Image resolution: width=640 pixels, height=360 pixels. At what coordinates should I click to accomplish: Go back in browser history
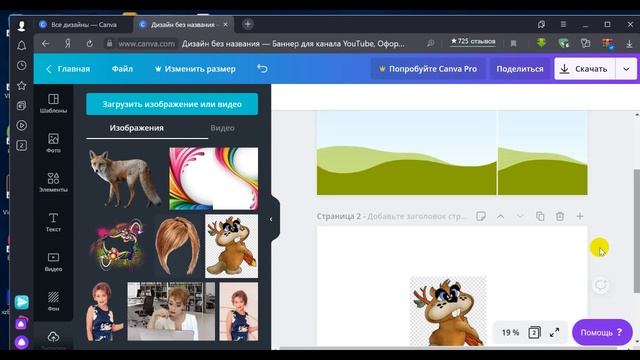click(46, 43)
